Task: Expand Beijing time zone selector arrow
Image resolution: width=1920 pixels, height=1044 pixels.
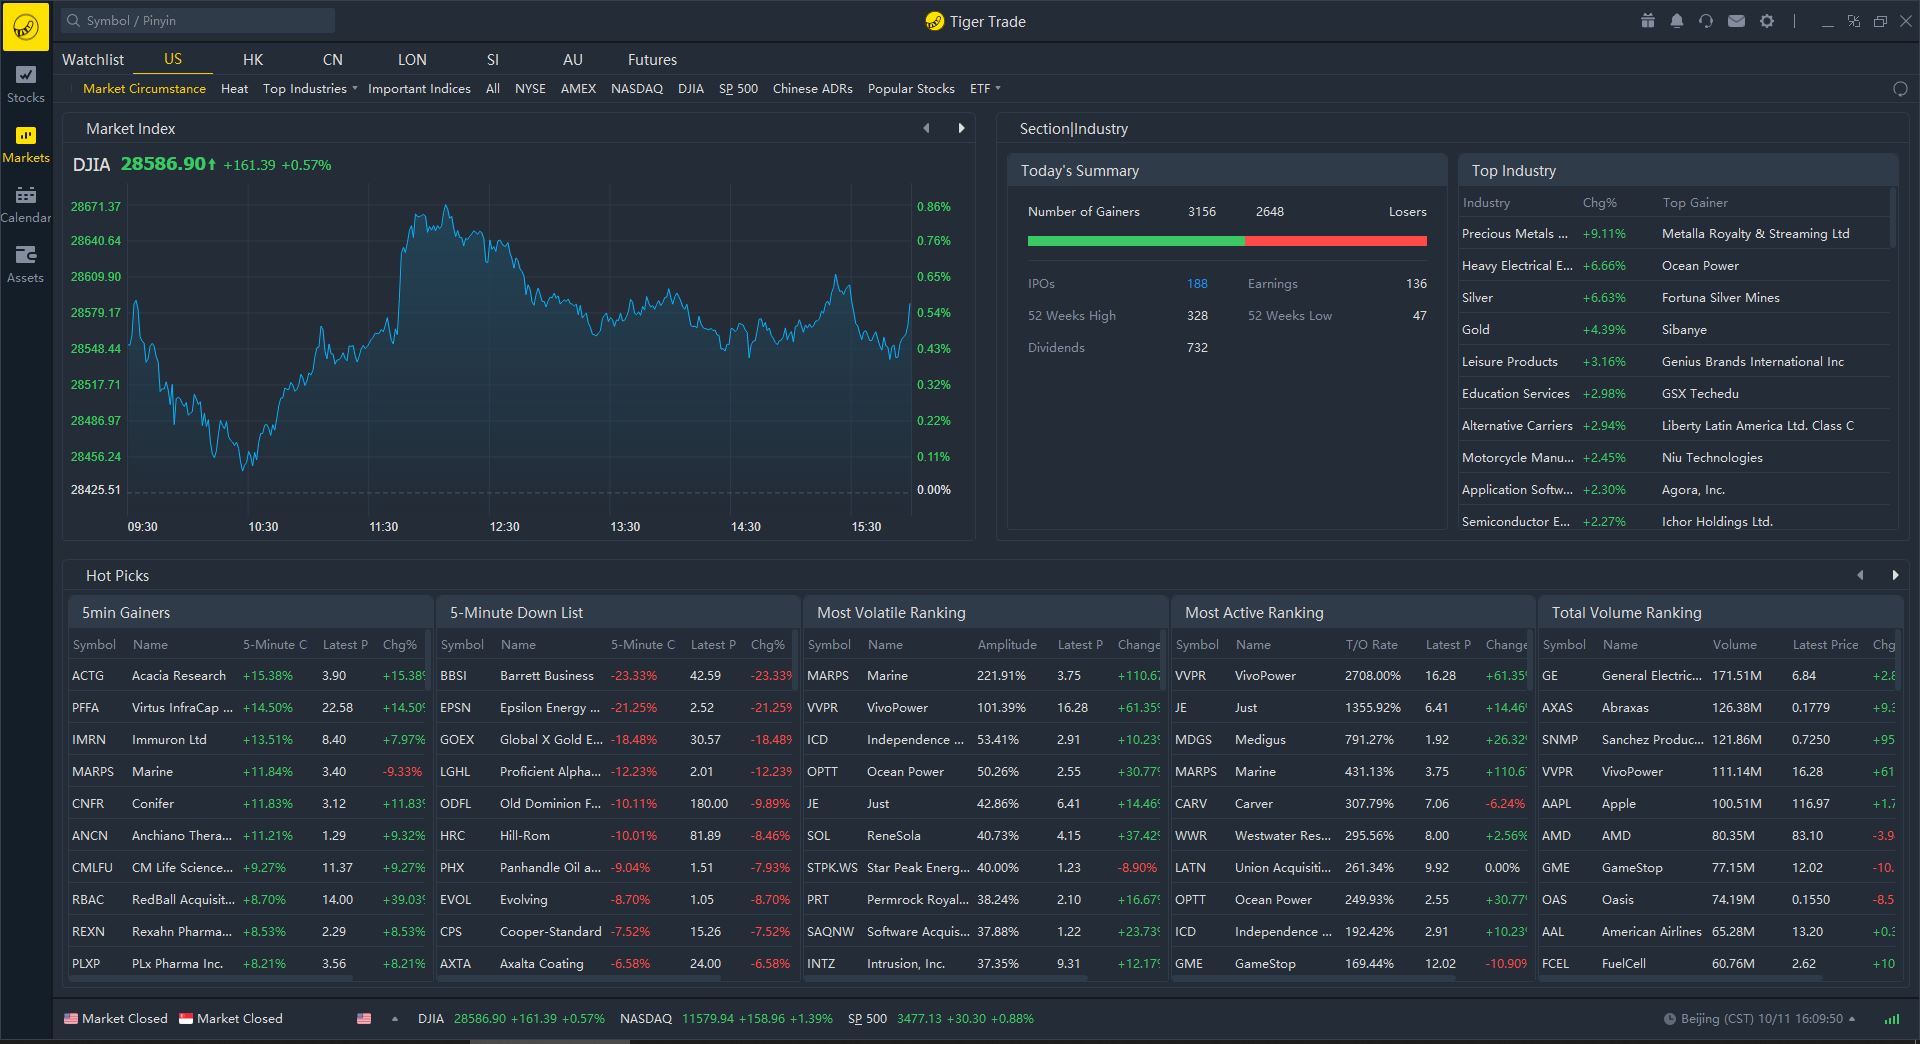Action: pyautogui.click(x=1852, y=1019)
